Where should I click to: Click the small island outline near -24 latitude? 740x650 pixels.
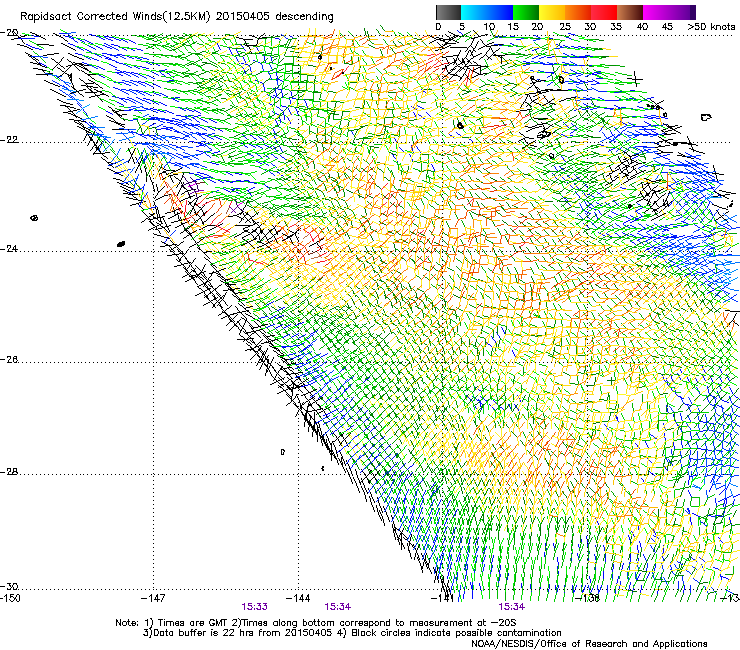[x=121, y=244]
